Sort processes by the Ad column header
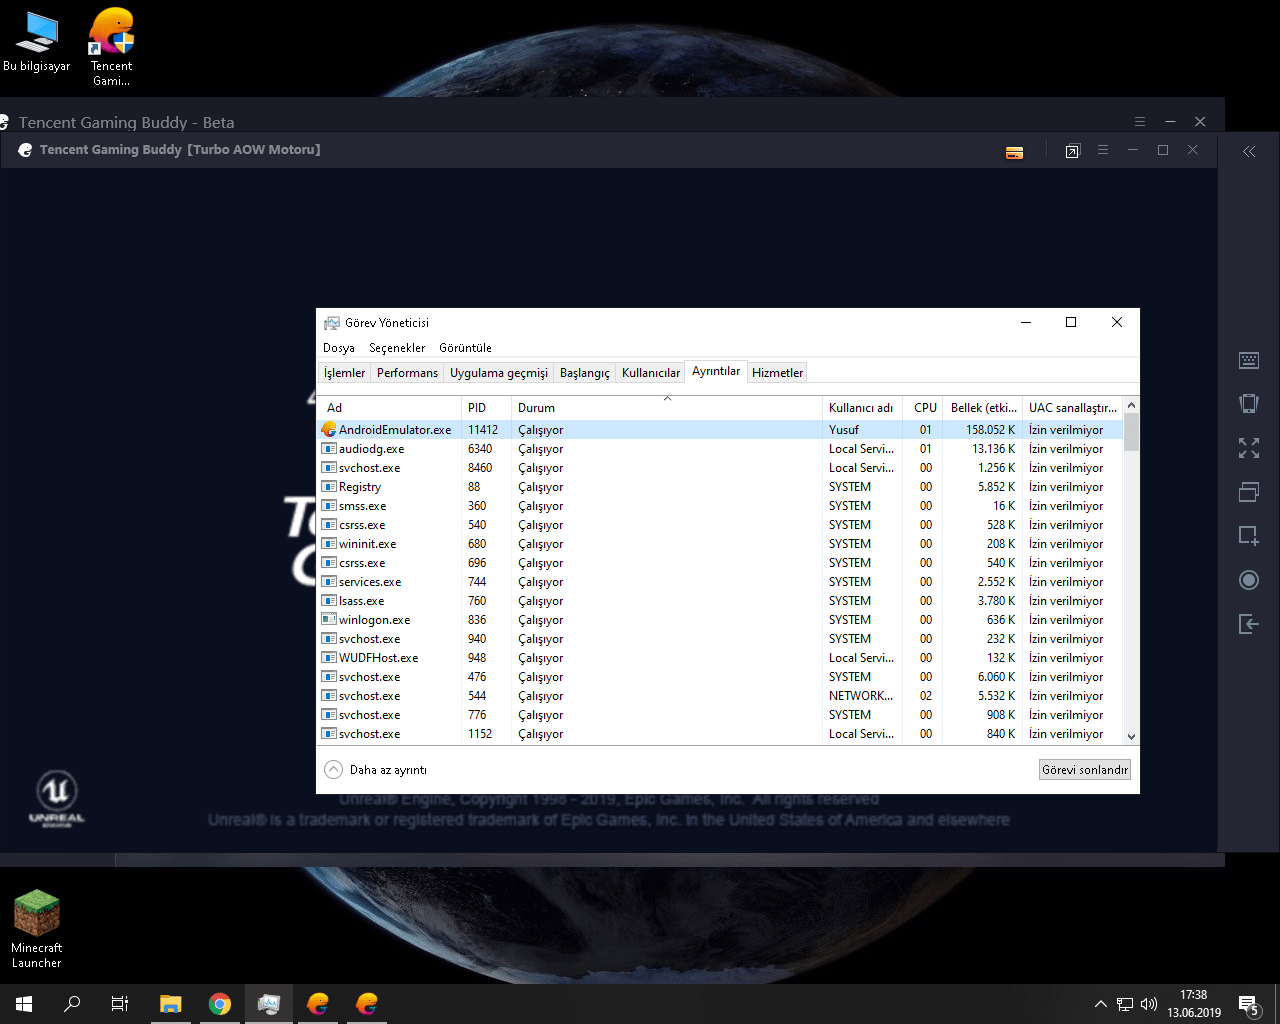The height and width of the screenshot is (1024, 1280). point(390,408)
